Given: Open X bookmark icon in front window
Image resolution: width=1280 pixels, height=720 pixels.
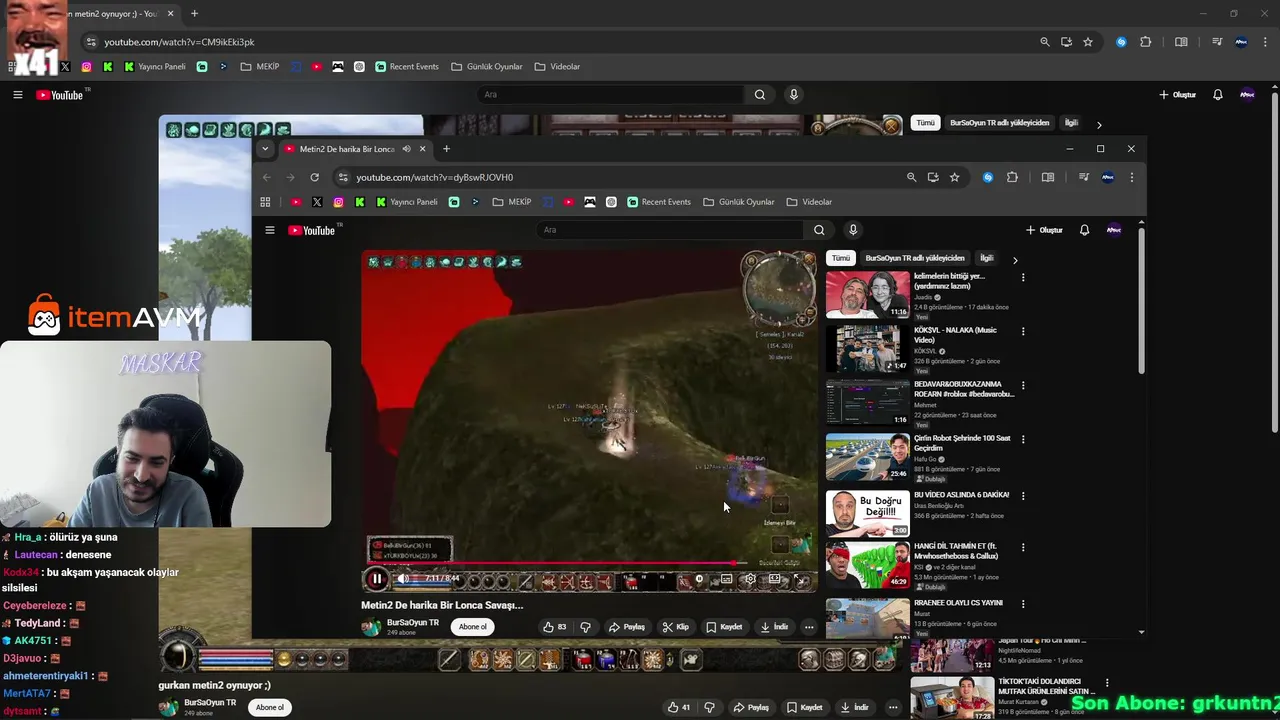Looking at the screenshot, I should click(x=317, y=202).
